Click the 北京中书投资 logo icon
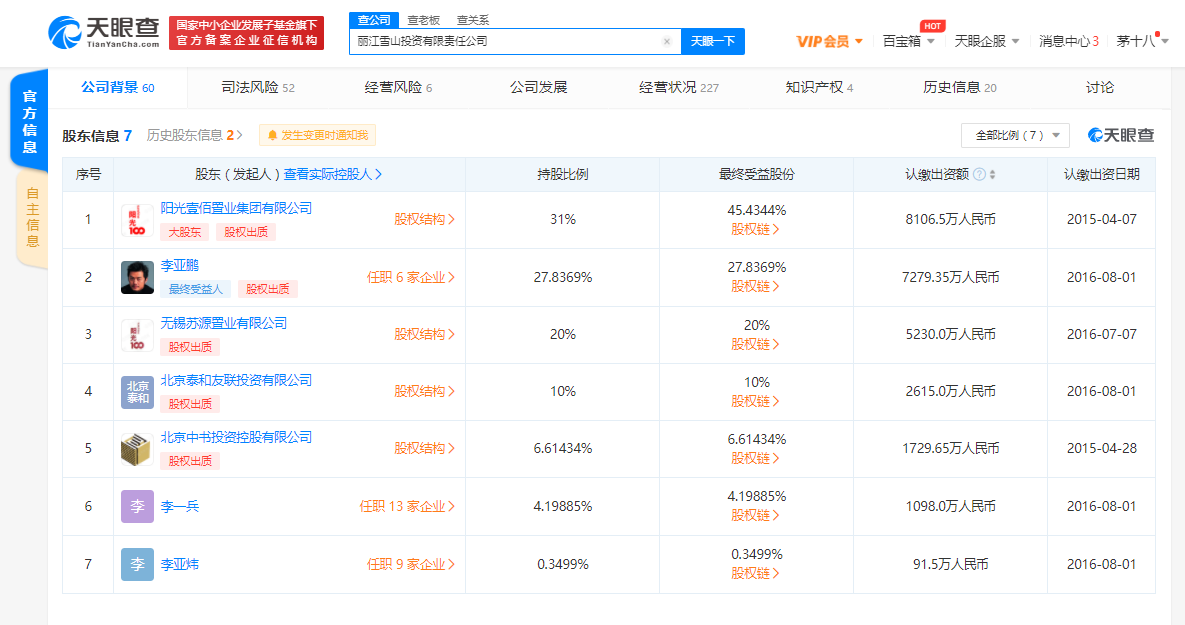Screen dimensions: 1185x625 (137, 449)
